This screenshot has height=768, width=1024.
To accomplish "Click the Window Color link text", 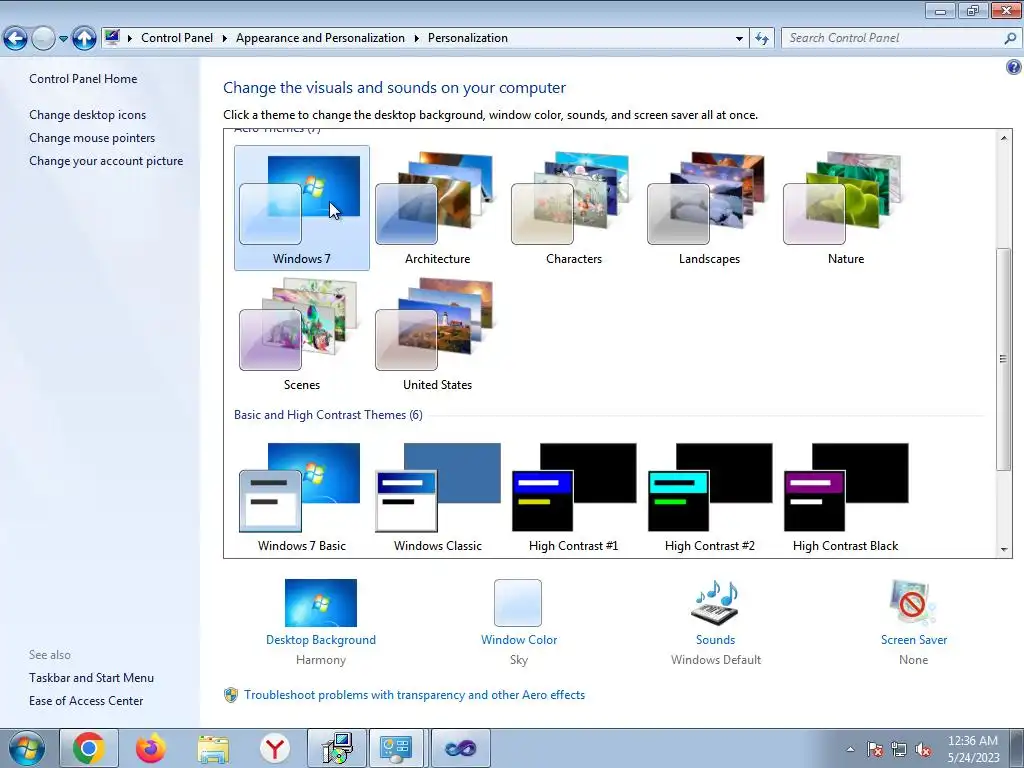I will point(519,640).
